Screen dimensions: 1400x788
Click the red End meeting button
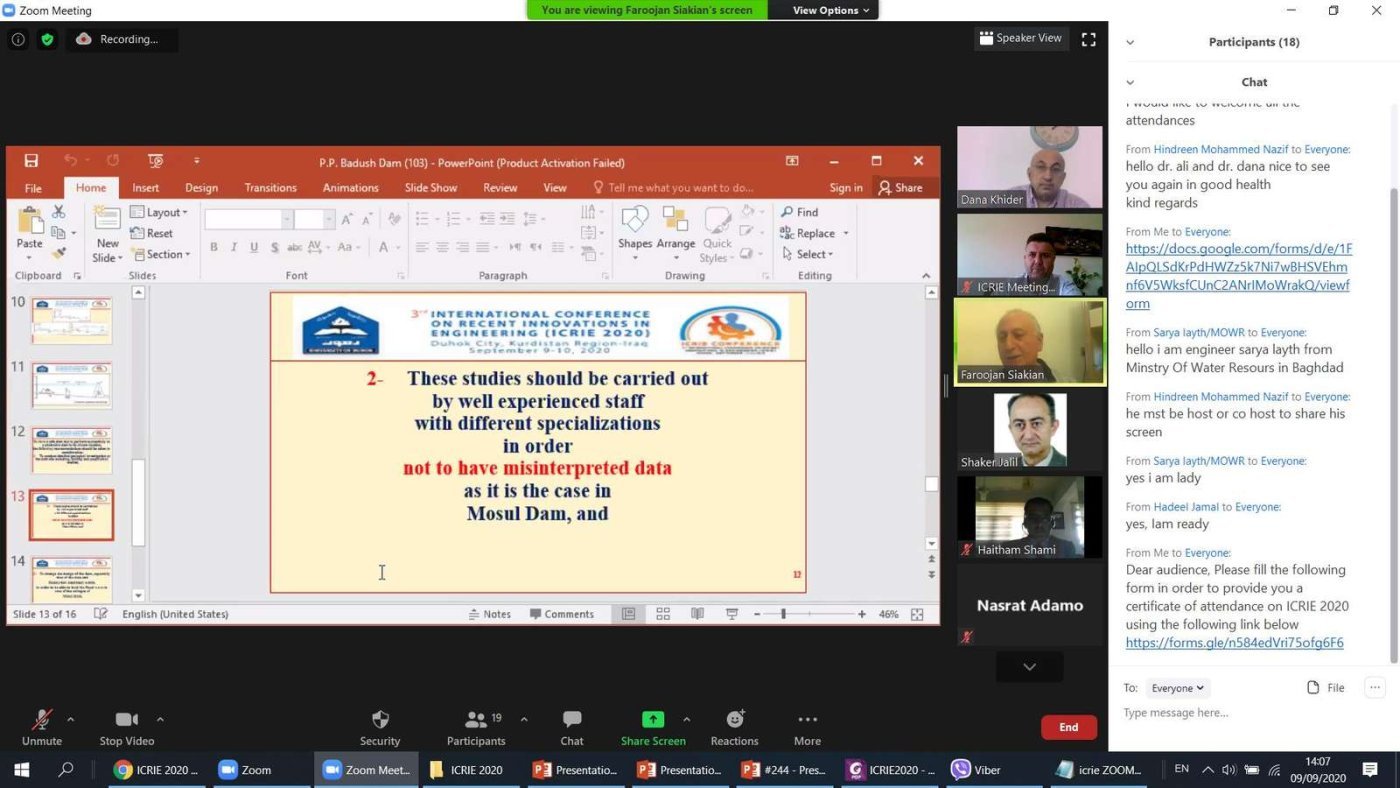pos(1068,727)
